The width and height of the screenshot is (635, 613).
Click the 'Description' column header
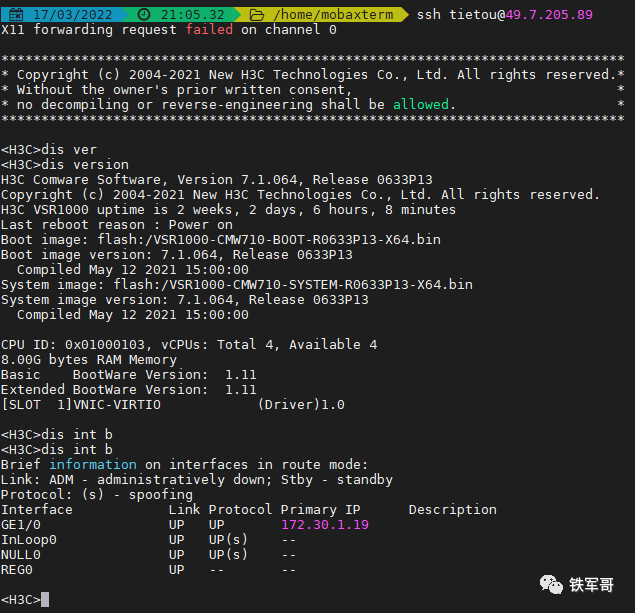click(x=452, y=509)
